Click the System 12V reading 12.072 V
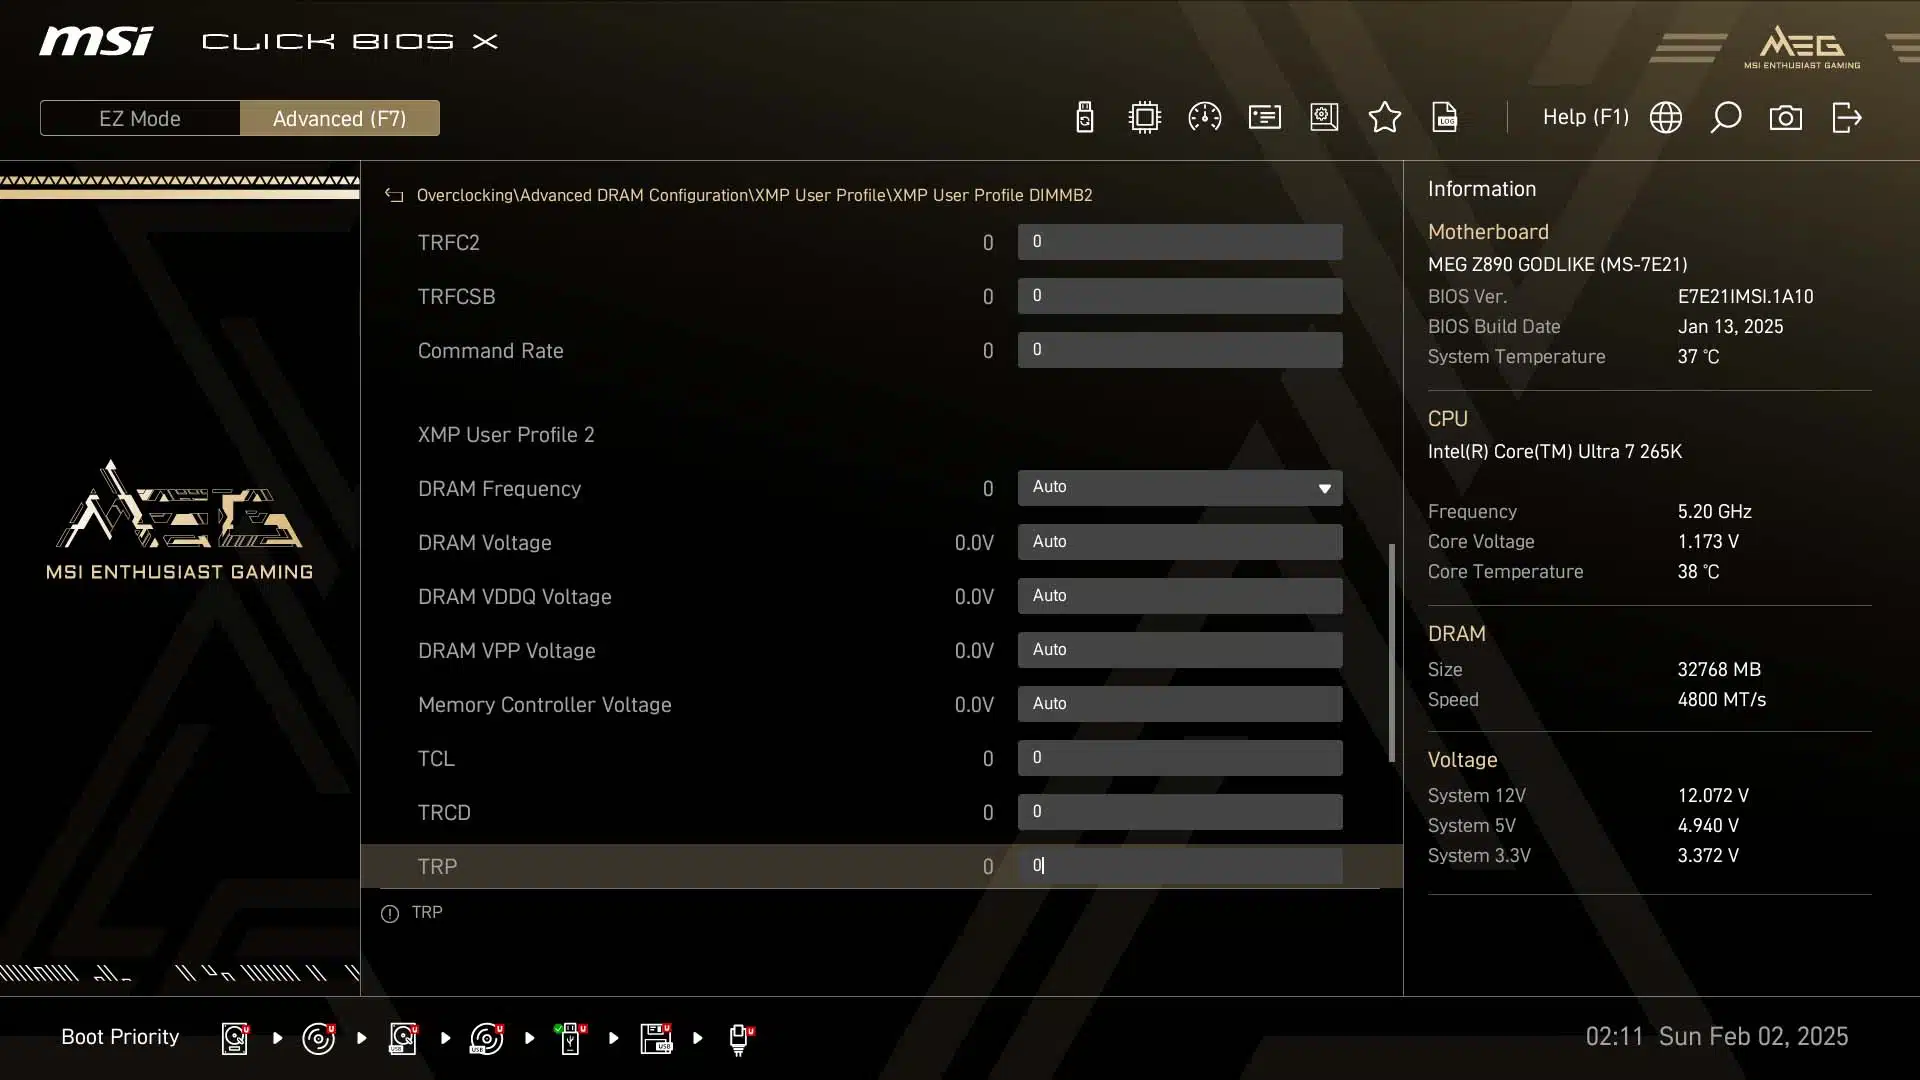 (x=1713, y=796)
